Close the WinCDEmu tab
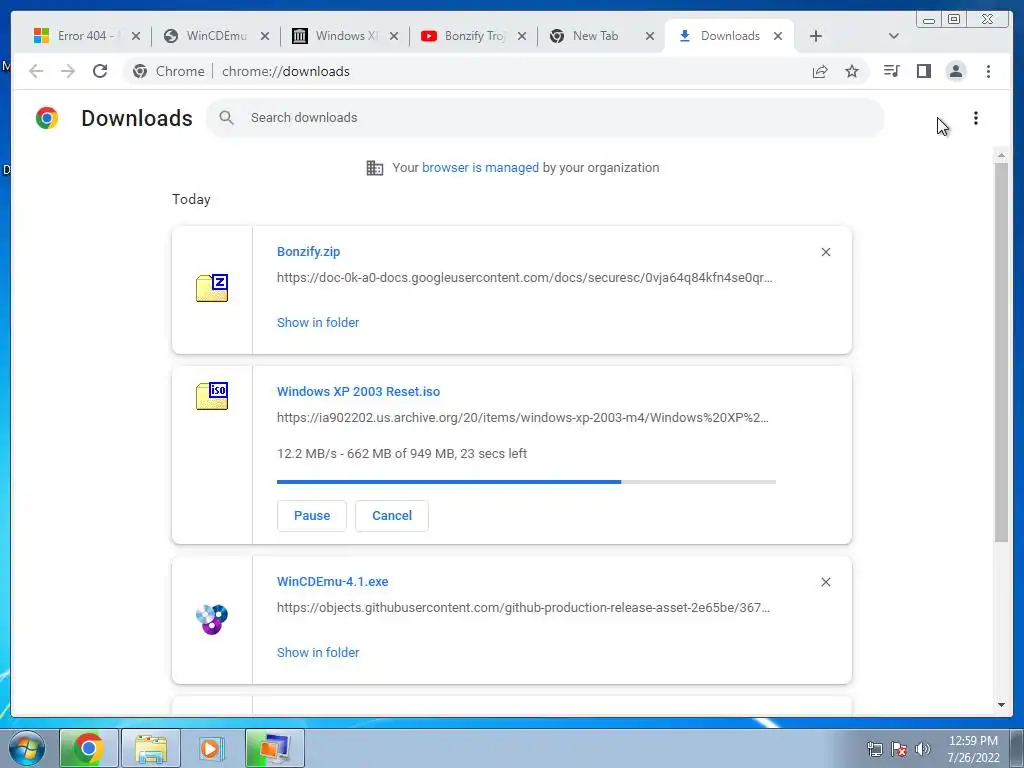The height and width of the screenshot is (768, 1024). tap(264, 37)
